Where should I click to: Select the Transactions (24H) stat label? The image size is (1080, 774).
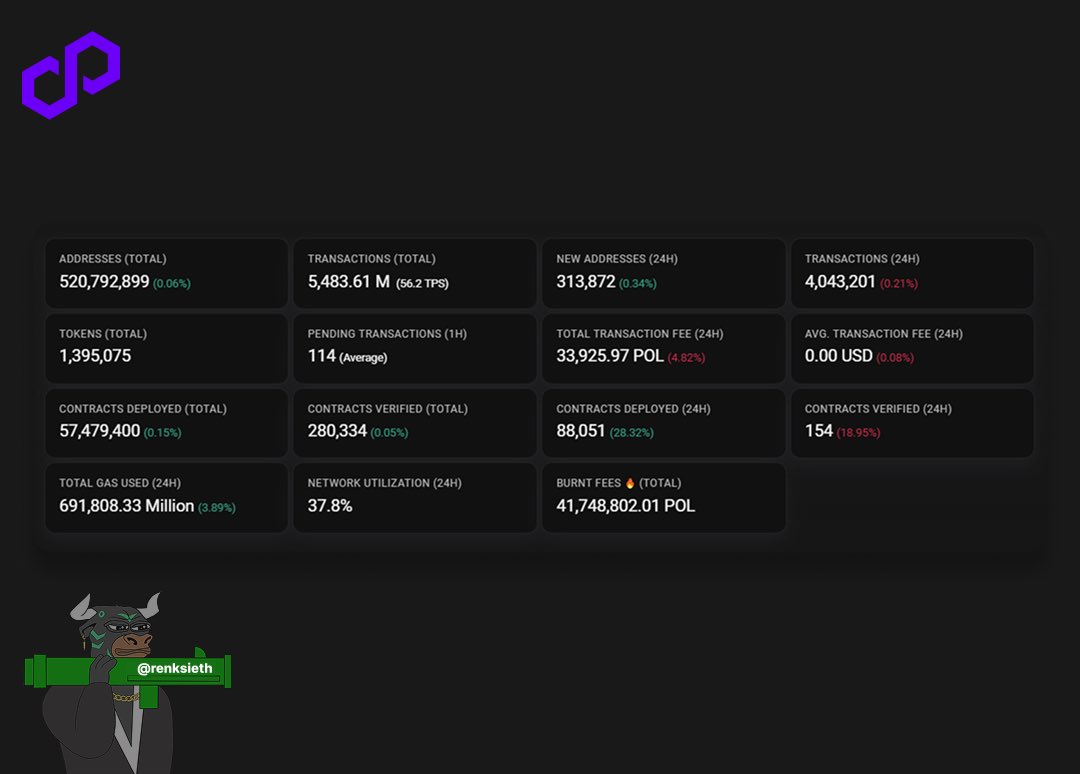(862, 258)
